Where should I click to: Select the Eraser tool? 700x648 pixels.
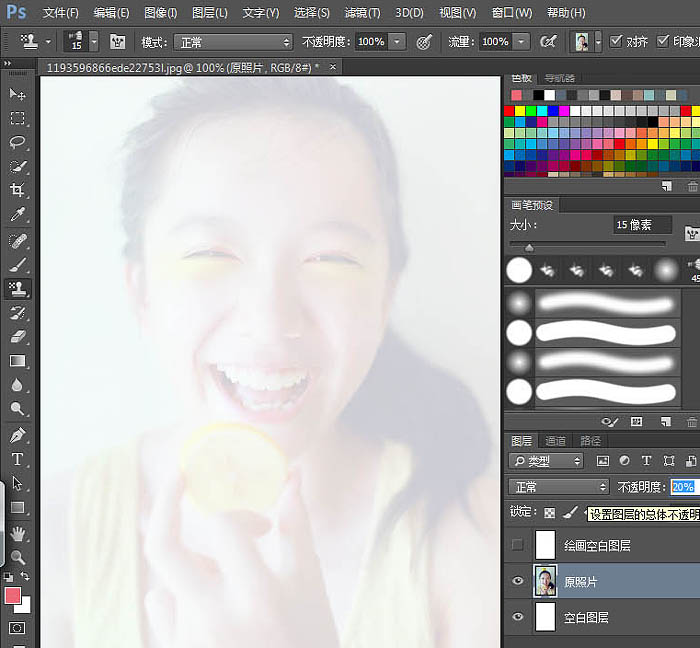(x=17, y=337)
